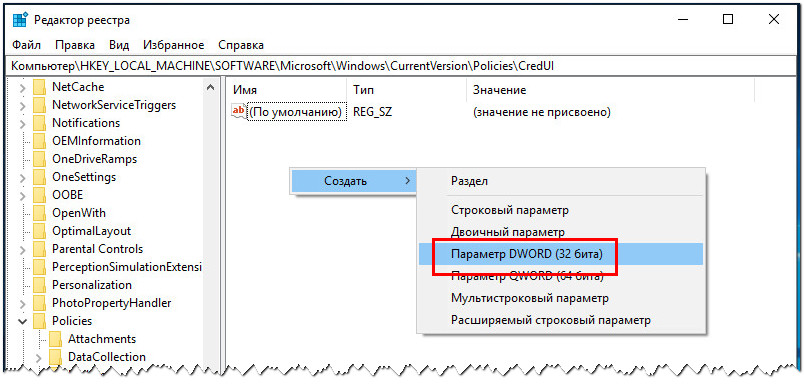
Task: Expand the NetworkServiceTriggers node
Action: [23, 106]
